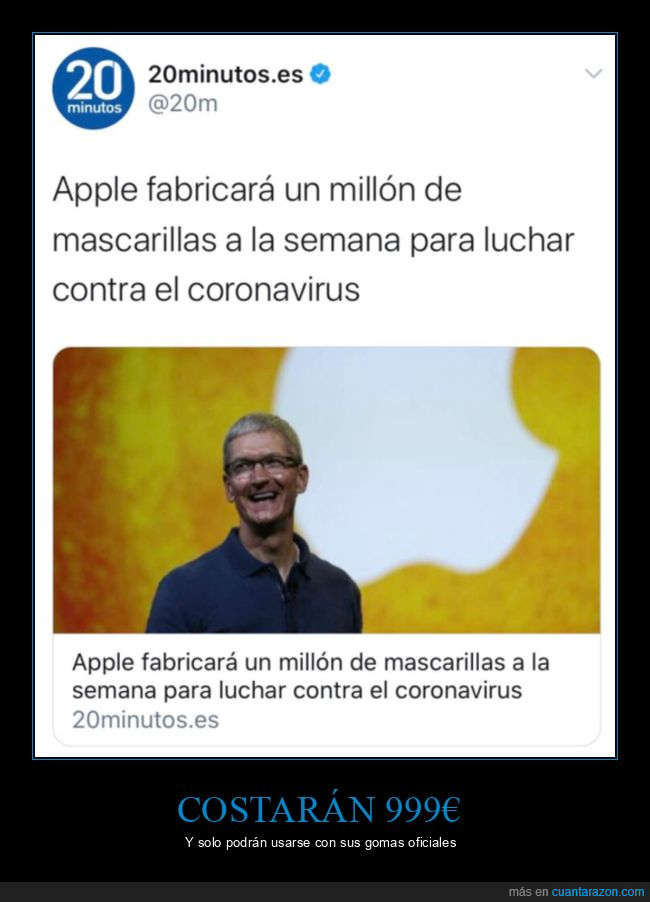
Task: Click the tweet text about Apple mascarillas
Action: [313, 239]
